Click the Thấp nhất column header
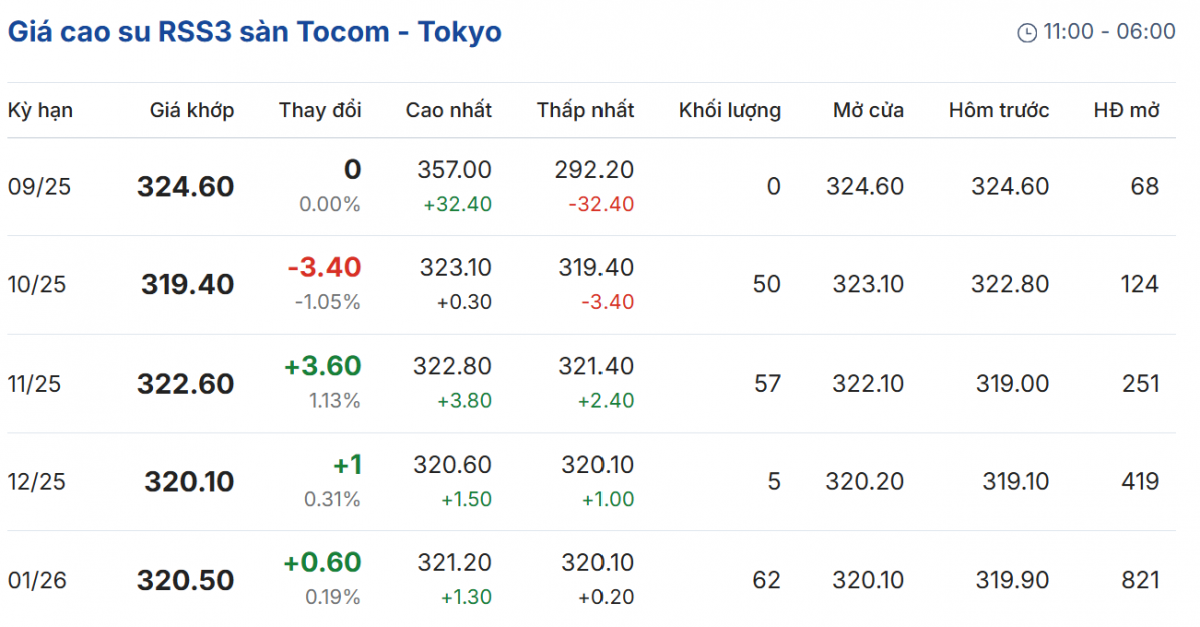 tap(585, 110)
